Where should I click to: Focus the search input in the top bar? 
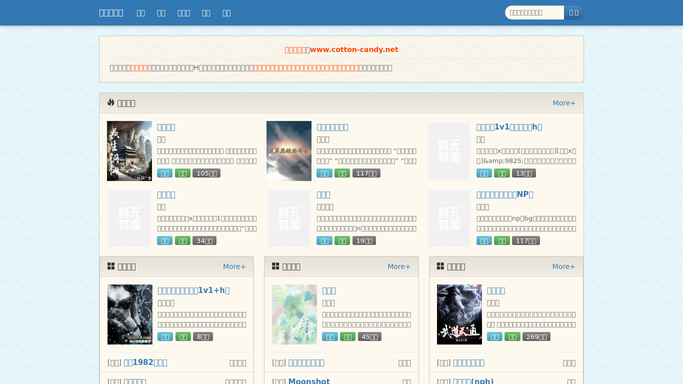point(534,13)
